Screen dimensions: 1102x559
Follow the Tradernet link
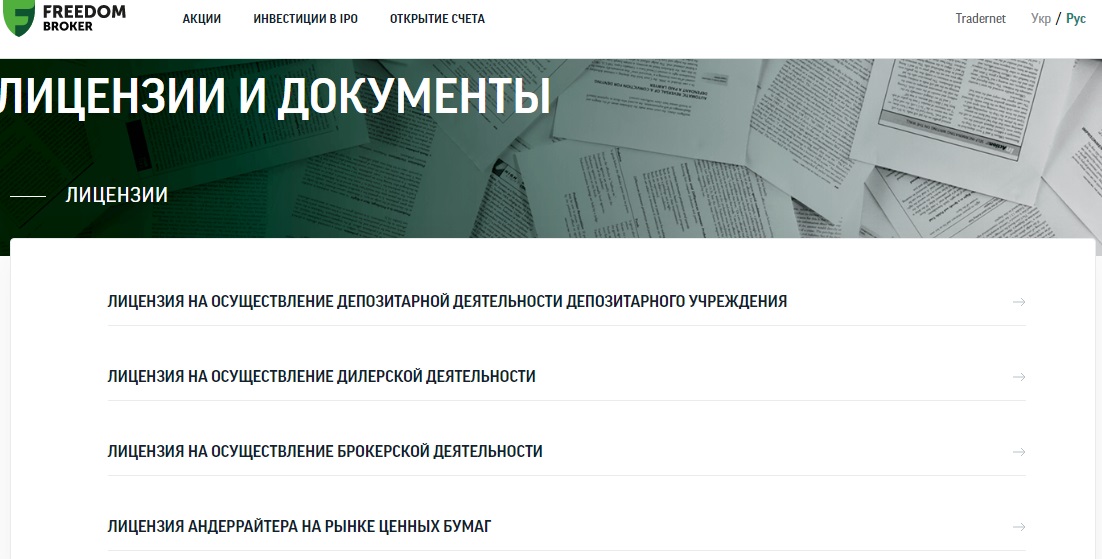980,19
